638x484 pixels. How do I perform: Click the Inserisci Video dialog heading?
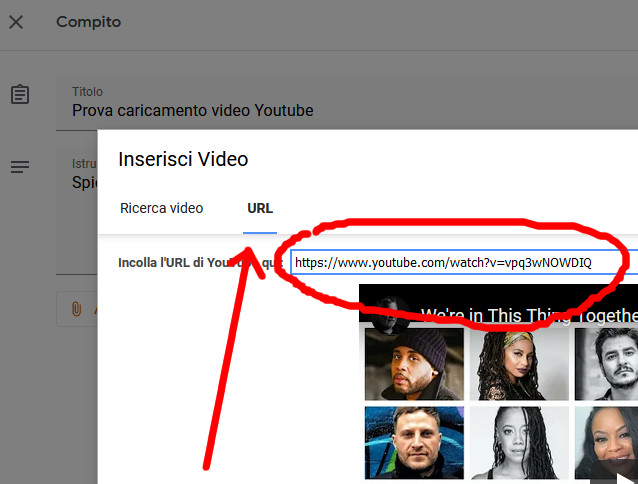tap(183, 159)
